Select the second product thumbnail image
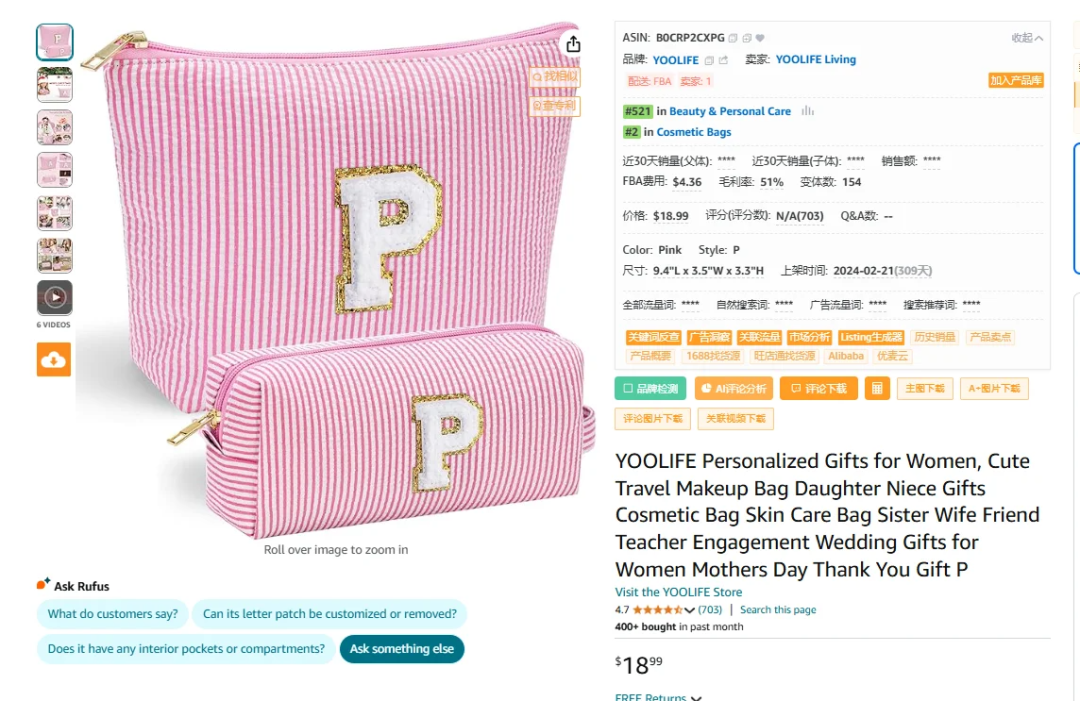1080x701 pixels. (x=54, y=85)
